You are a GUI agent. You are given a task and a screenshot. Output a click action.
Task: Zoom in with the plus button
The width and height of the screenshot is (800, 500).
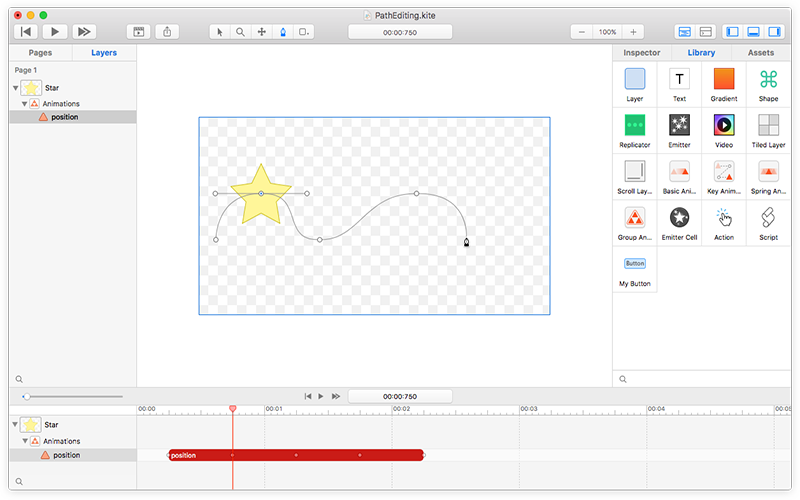coord(633,32)
